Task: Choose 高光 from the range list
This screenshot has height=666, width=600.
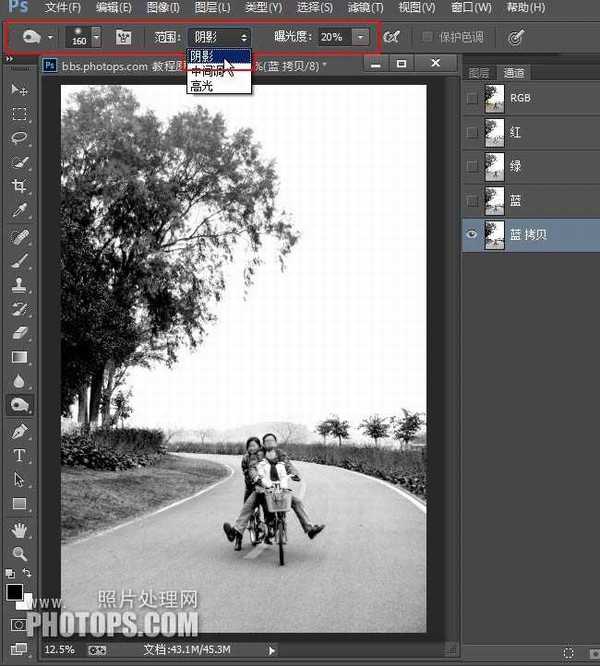Action: 202,87
